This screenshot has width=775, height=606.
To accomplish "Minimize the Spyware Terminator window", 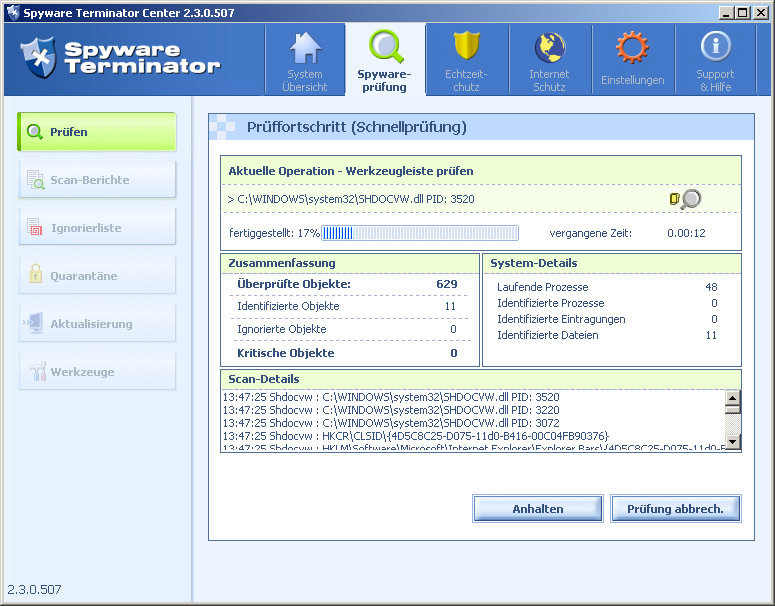I will click(726, 13).
